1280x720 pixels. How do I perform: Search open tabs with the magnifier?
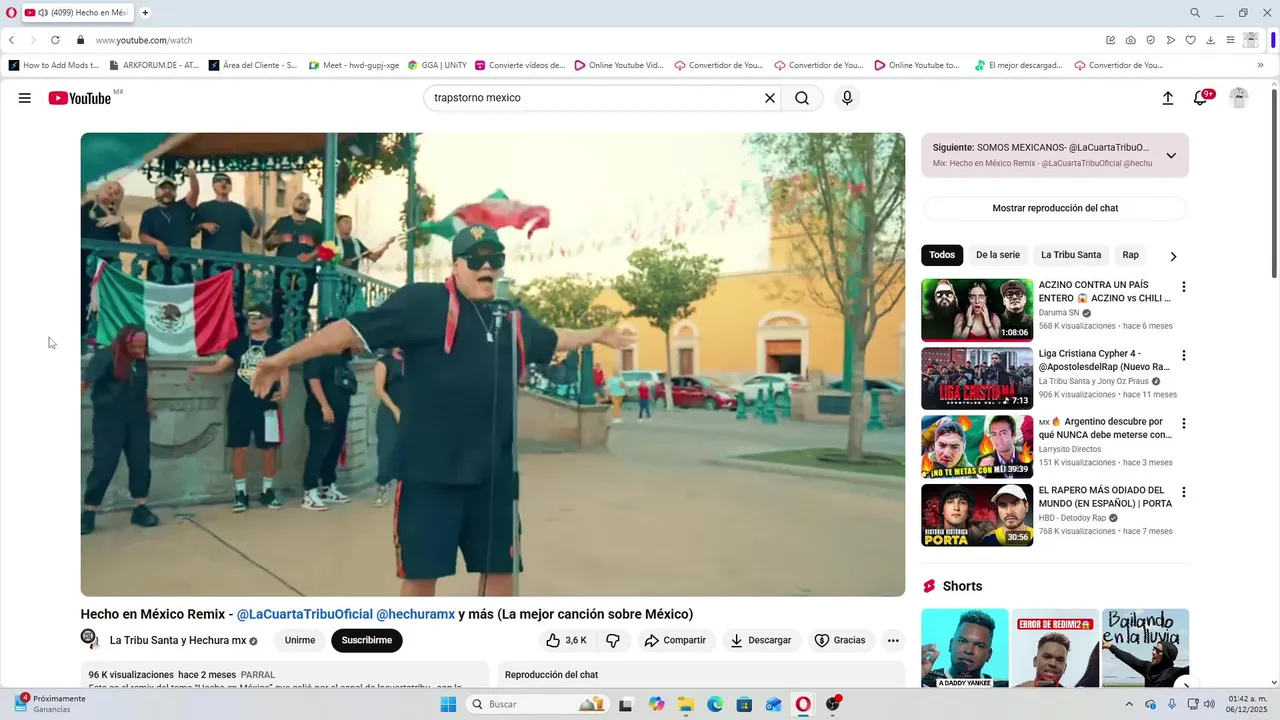tap(1195, 13)
